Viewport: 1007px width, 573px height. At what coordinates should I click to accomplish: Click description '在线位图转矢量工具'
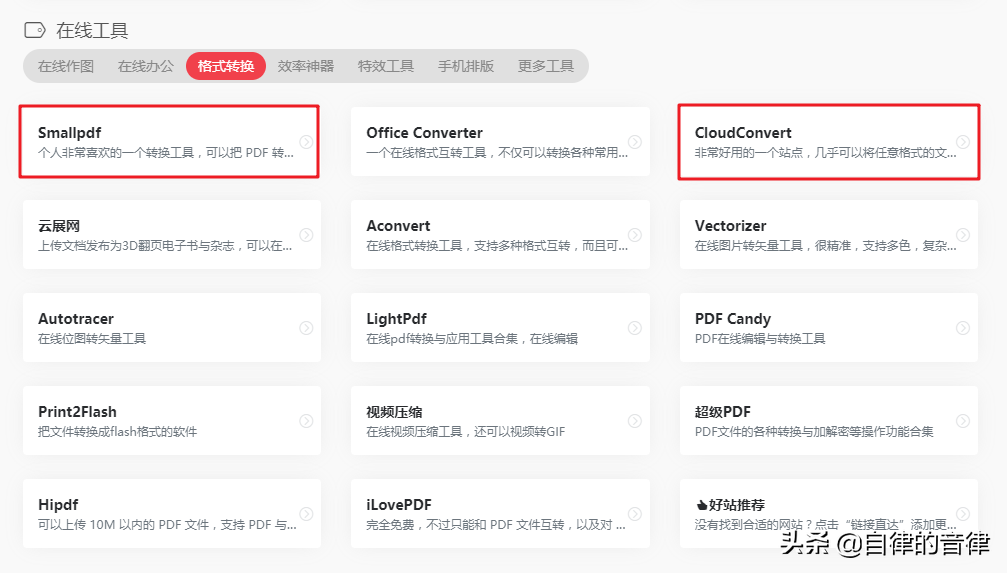click(x=92, y=339)
